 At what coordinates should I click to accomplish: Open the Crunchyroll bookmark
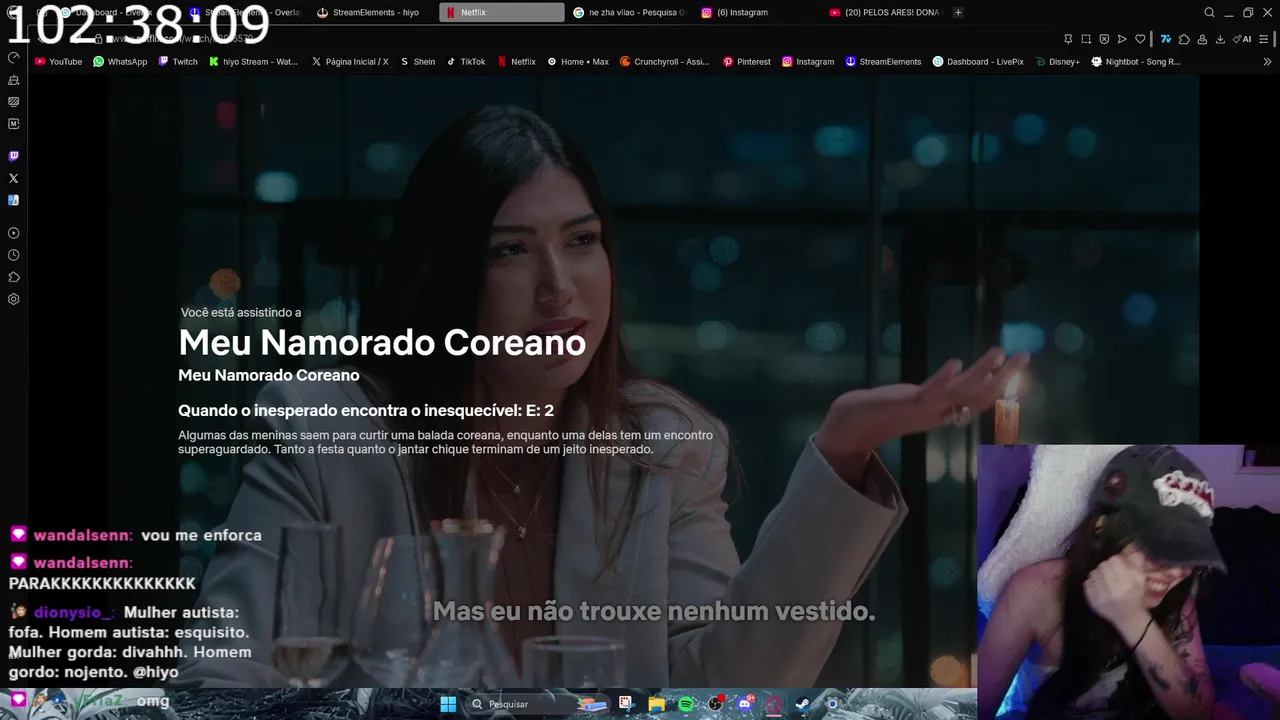click(665, 61)
